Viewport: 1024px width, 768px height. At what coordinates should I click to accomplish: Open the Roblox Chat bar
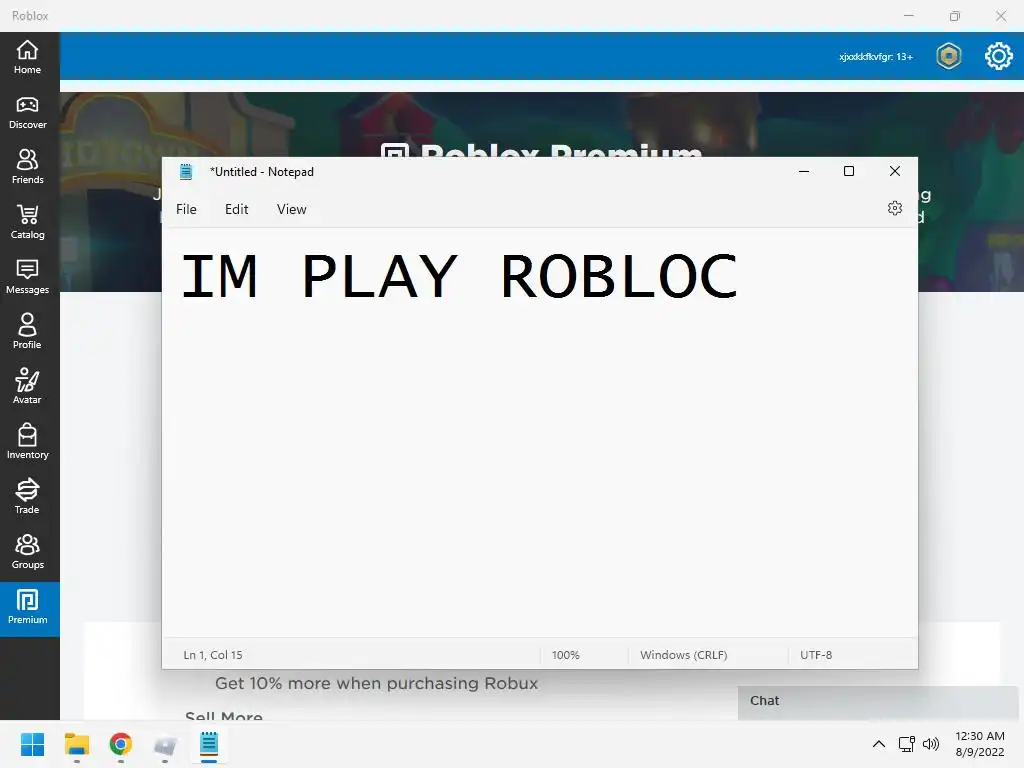click(878, 702)
